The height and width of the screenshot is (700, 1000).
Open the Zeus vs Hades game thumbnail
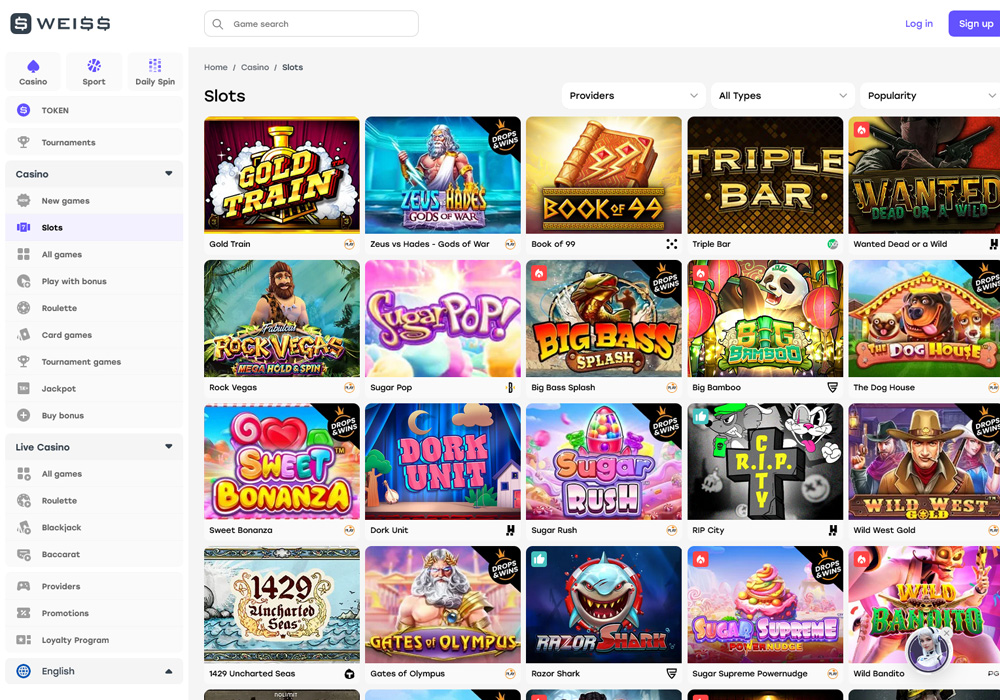pyautogui.click(x=443, y=175)
